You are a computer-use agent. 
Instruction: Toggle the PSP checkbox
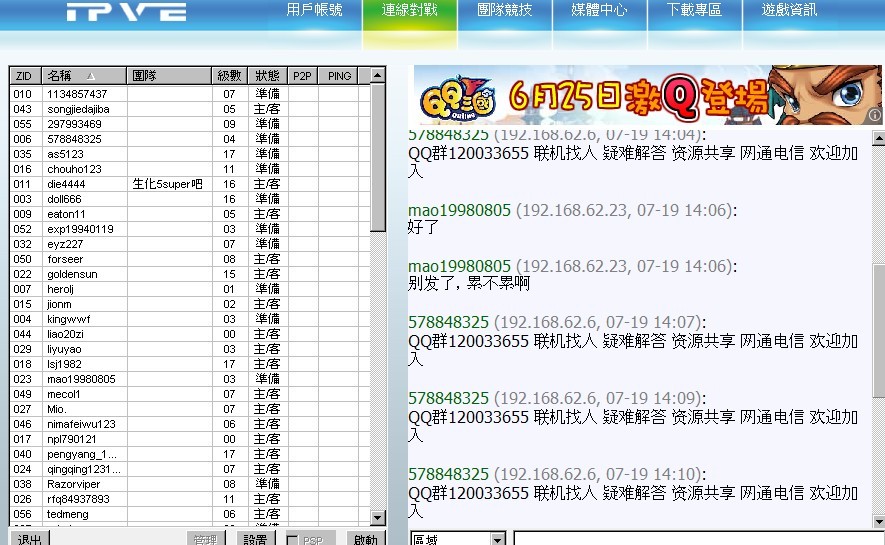coord(293,540)
